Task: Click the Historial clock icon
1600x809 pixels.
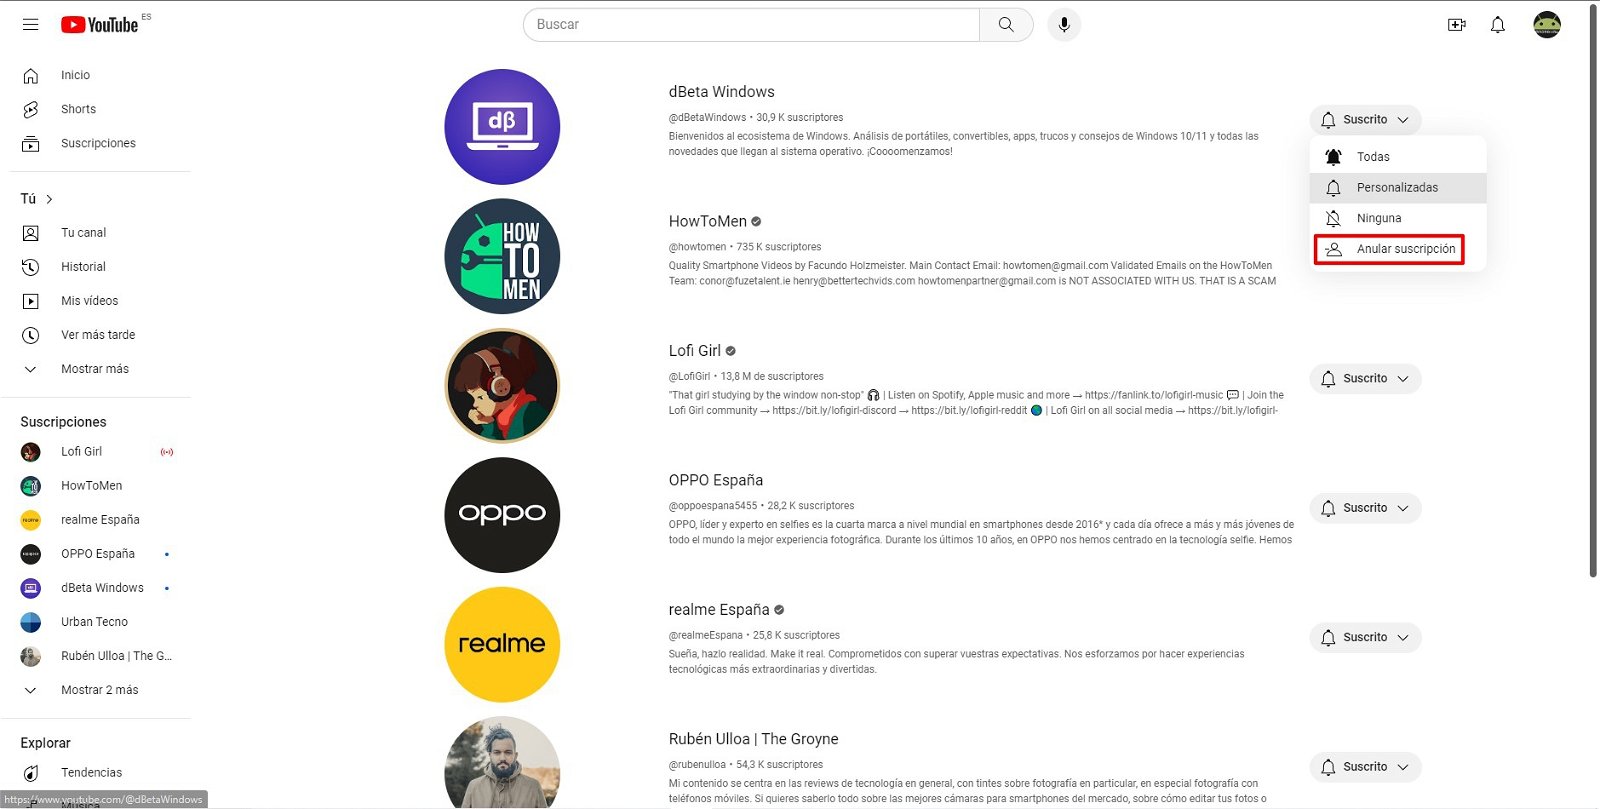Action: (x=31, y=267)
